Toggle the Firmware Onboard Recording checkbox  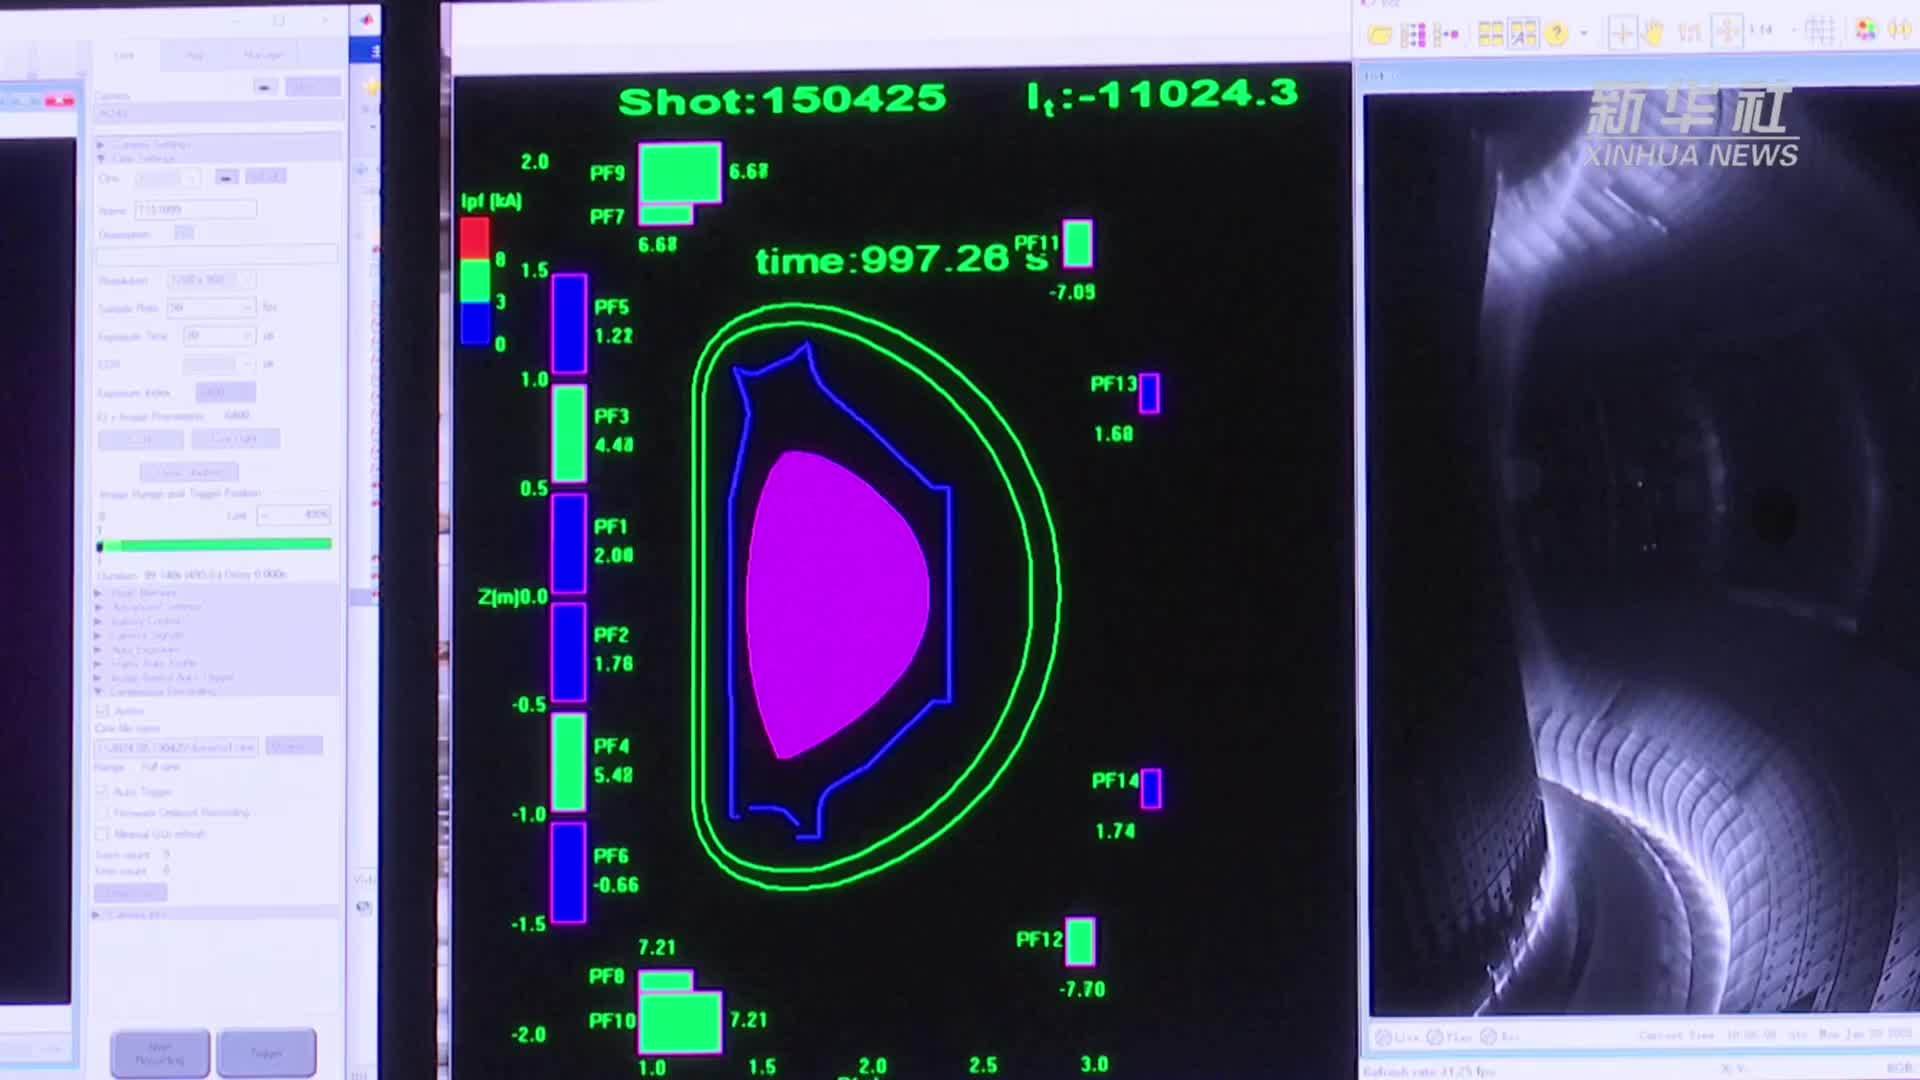[x=102, y=812]
